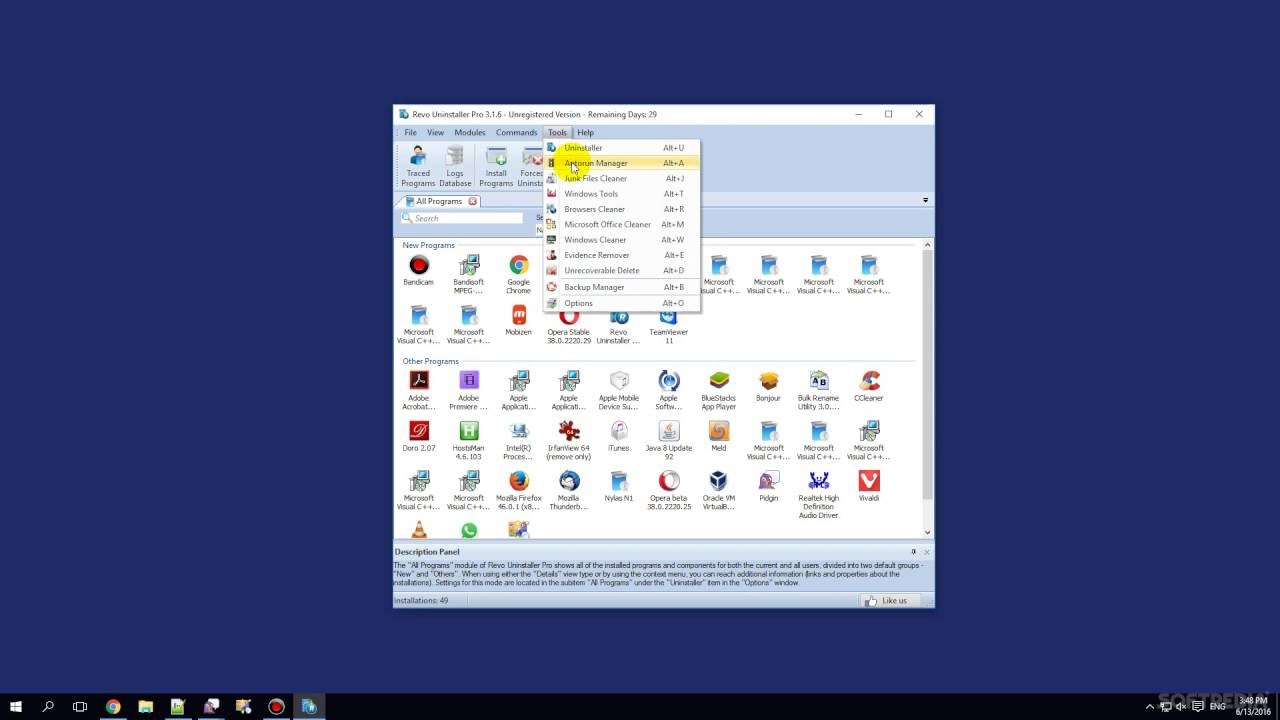
Task: Open the Help menu
Action: [x=585, y=132]
